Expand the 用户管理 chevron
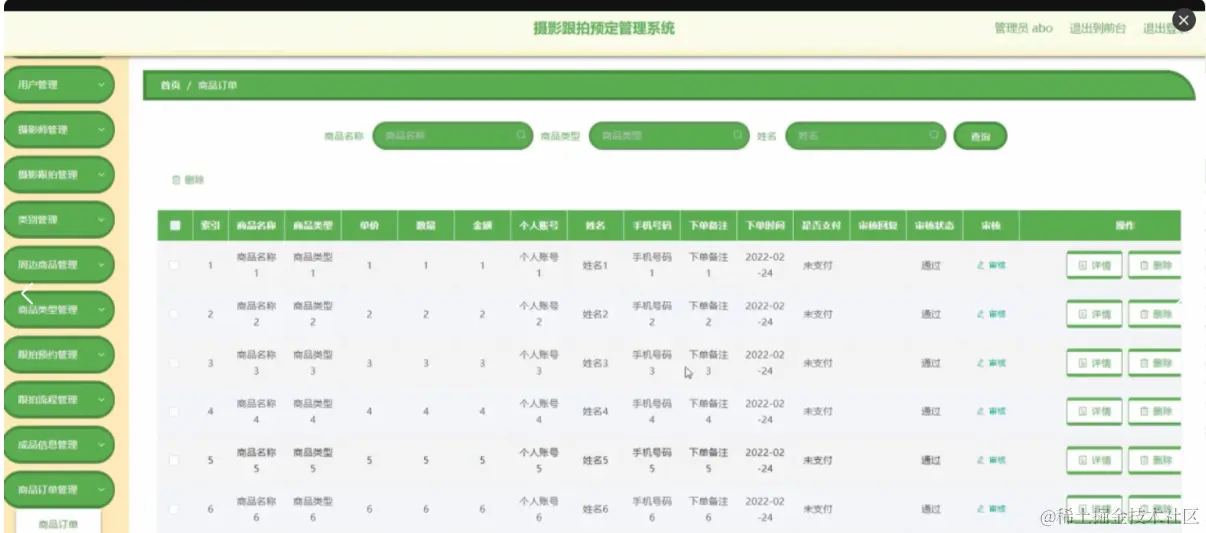Screen dimensions: 1206x533 click(101, 85)
